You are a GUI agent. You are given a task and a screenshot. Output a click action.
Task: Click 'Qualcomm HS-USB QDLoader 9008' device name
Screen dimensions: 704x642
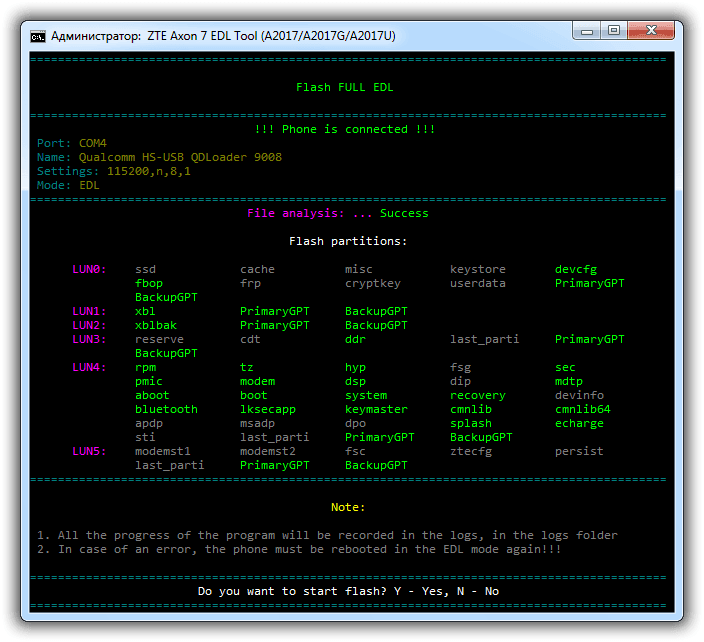180,157
